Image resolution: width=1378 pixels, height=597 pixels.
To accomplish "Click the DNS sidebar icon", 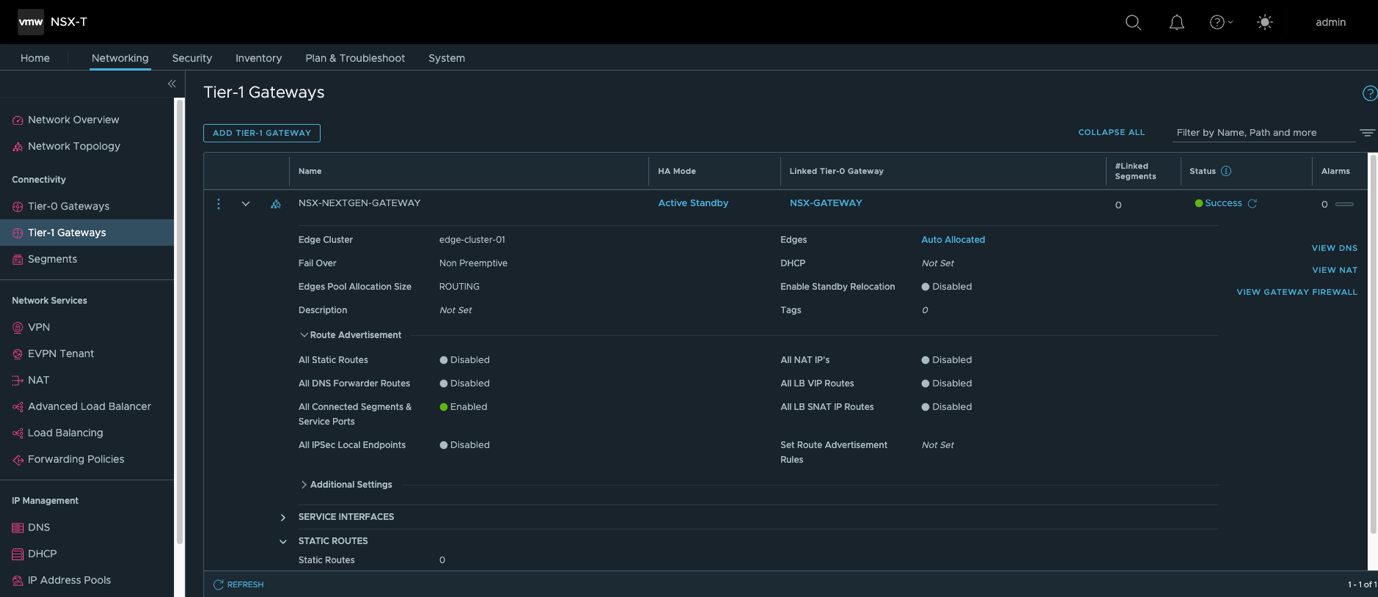I will [x=17, y=527].
